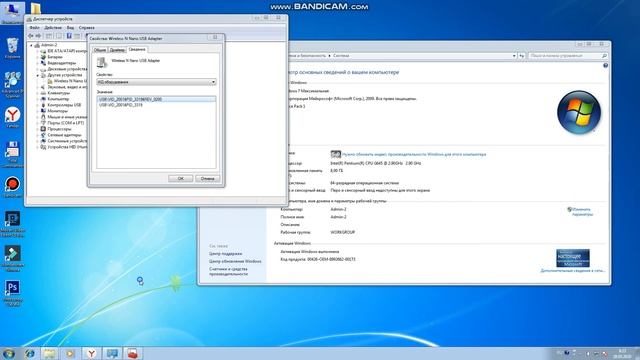Open the Свойство property dropdown
The height and width of the screenshot is (360, 640).
[156, 82]
